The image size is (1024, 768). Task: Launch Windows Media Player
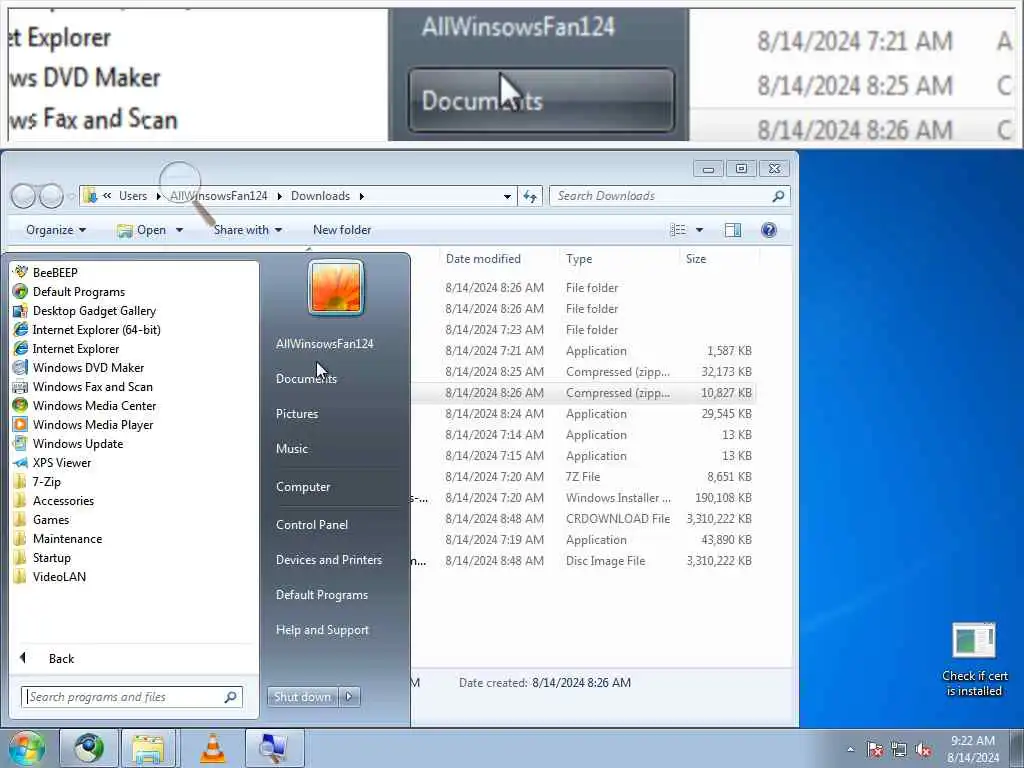(x=93, y=424)
